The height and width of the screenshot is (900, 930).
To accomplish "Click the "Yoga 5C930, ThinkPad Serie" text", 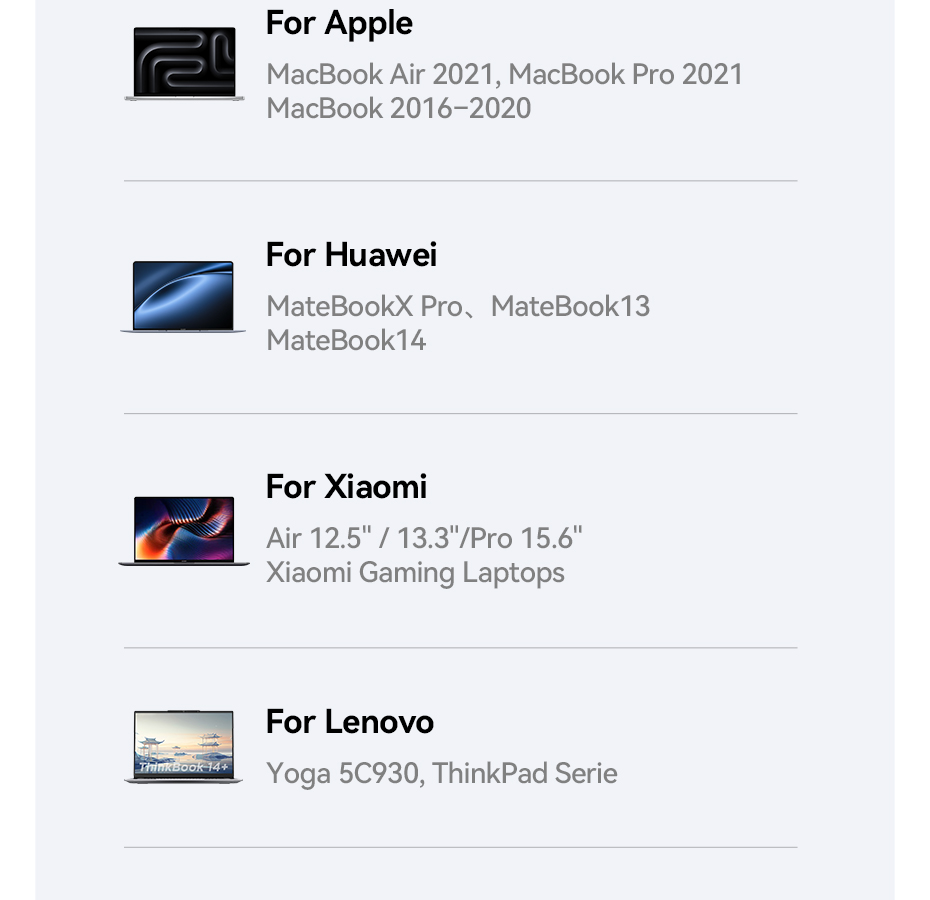I will 441,773.
